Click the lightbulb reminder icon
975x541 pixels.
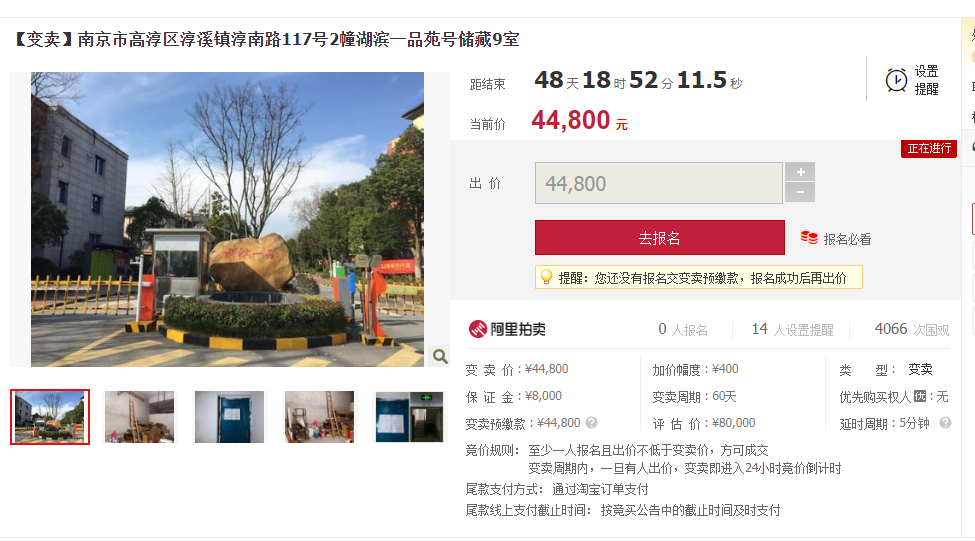[546, 277]
